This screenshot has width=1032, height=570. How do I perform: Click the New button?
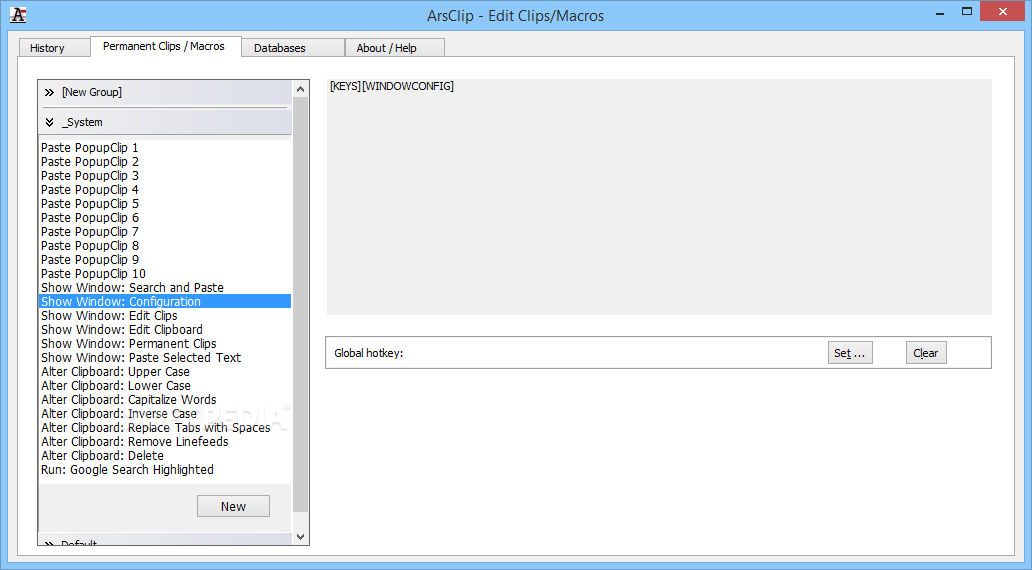pos(233,506)
